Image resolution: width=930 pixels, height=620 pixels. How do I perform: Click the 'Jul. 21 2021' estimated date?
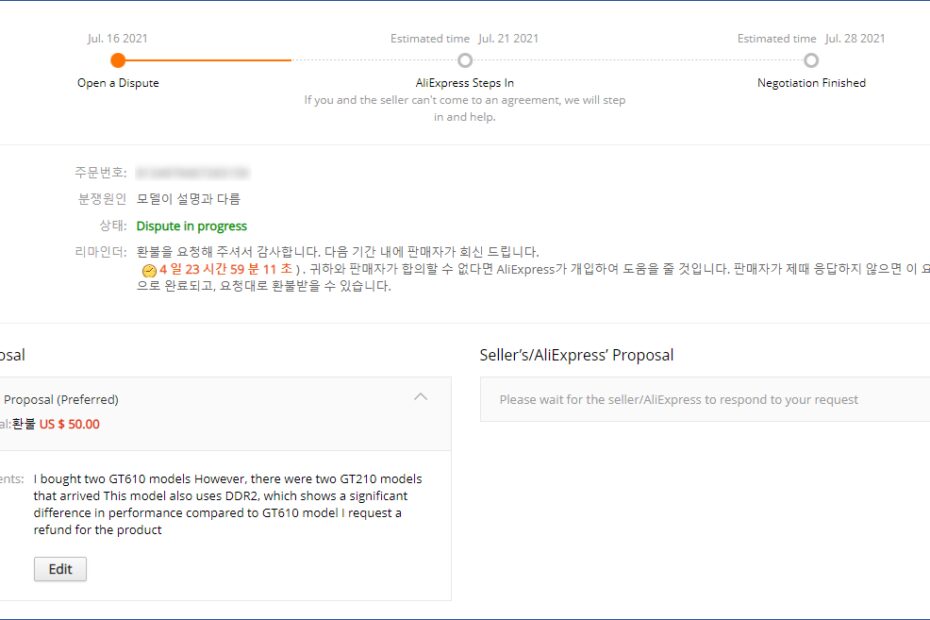click(508, 39)
